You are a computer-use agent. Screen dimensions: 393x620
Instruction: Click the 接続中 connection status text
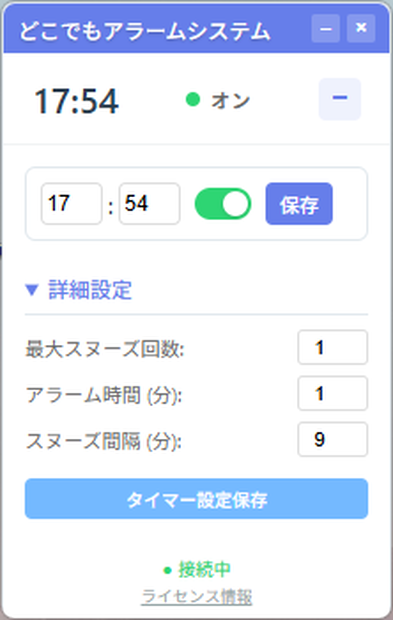pos(204,569)
